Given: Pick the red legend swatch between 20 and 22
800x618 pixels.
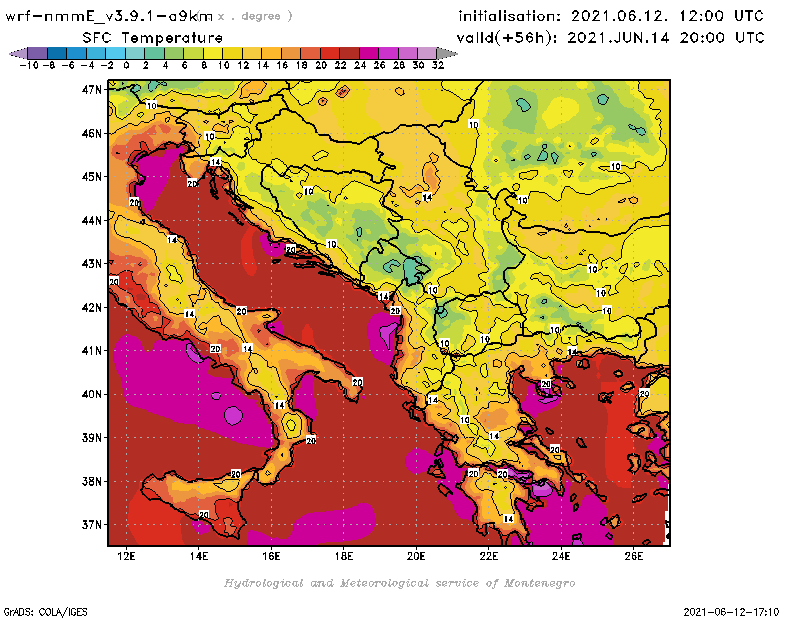Looking at the screenshot, I should point(330,53).
